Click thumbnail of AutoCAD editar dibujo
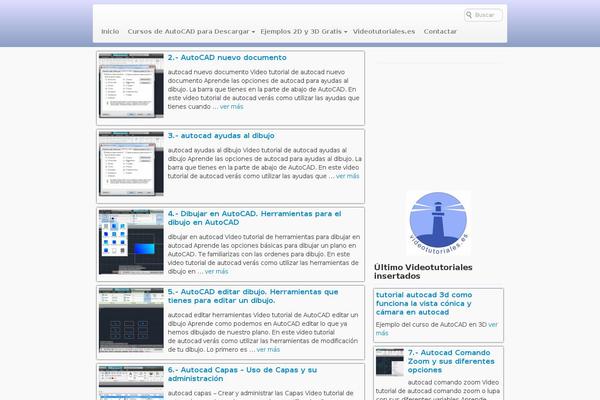This screenshot has width=600, height=400. (131, 320)
